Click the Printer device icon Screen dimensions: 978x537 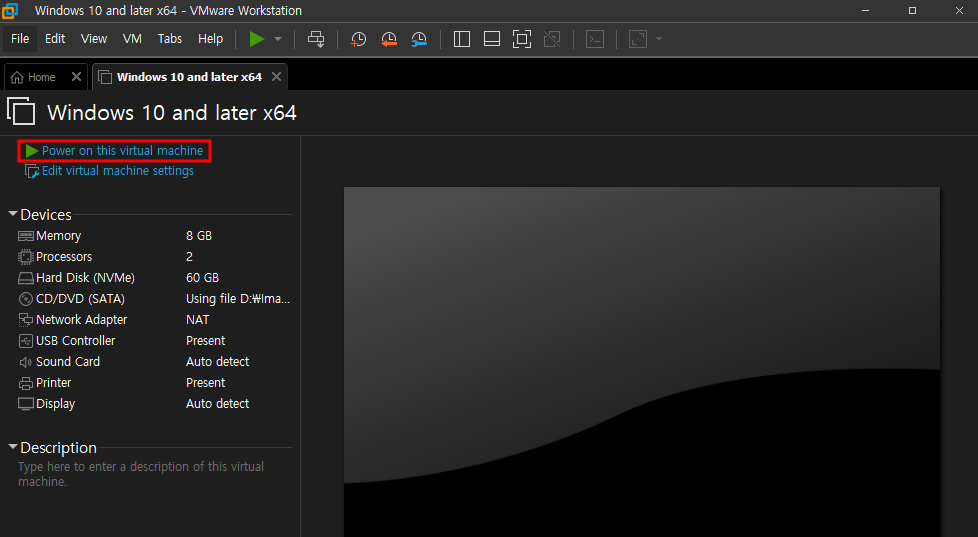click(26, 383)
